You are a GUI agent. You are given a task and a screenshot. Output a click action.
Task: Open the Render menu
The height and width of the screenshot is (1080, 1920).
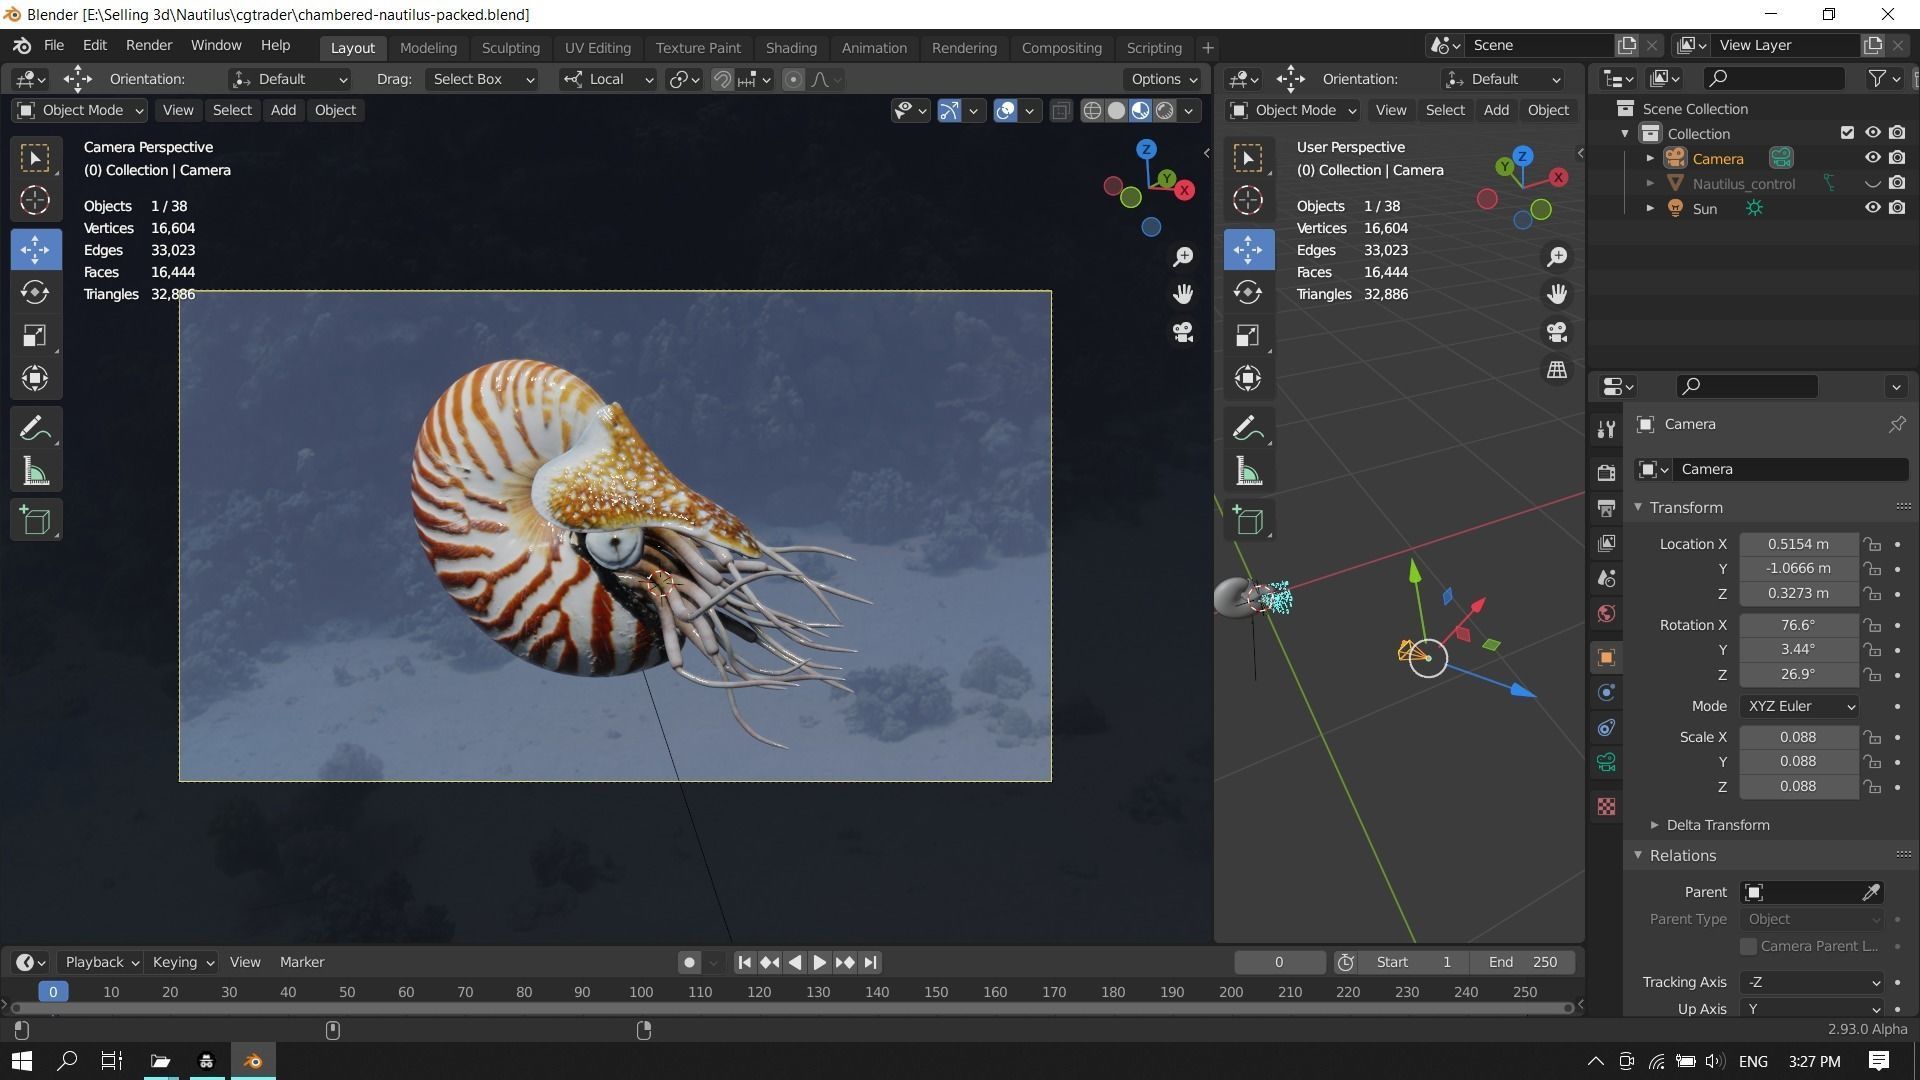click(149, 45)
